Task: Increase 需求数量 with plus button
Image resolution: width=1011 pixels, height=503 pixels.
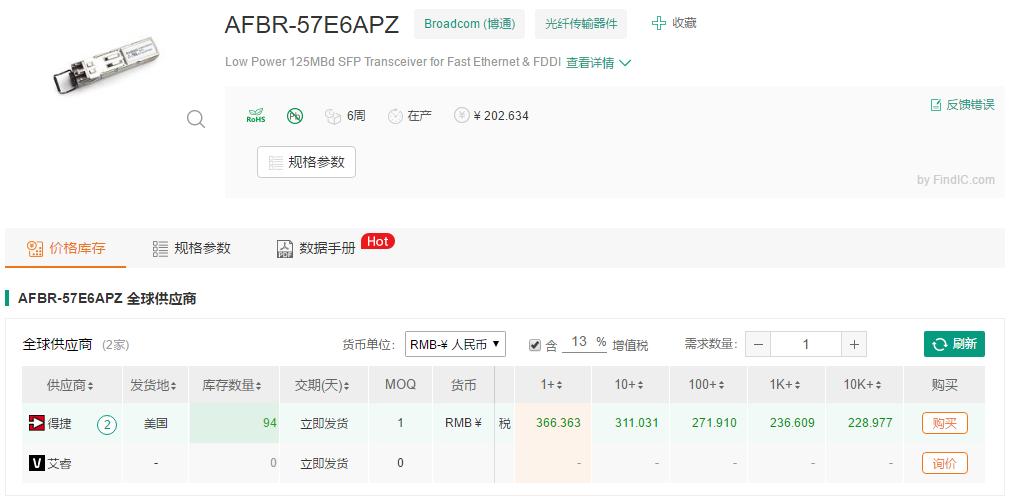Action: (x=854, y=345)
